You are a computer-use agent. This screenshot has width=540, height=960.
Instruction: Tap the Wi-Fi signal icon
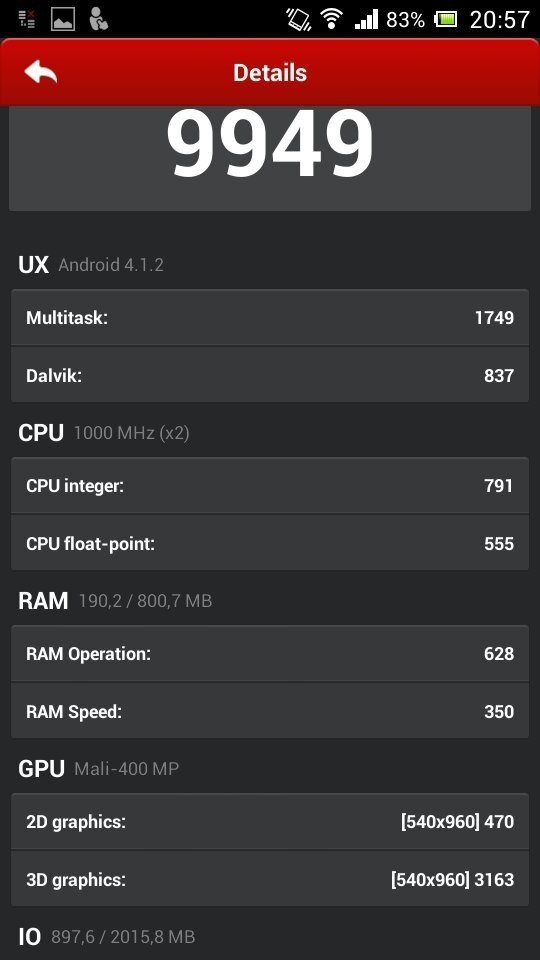[x=332, y=19]
